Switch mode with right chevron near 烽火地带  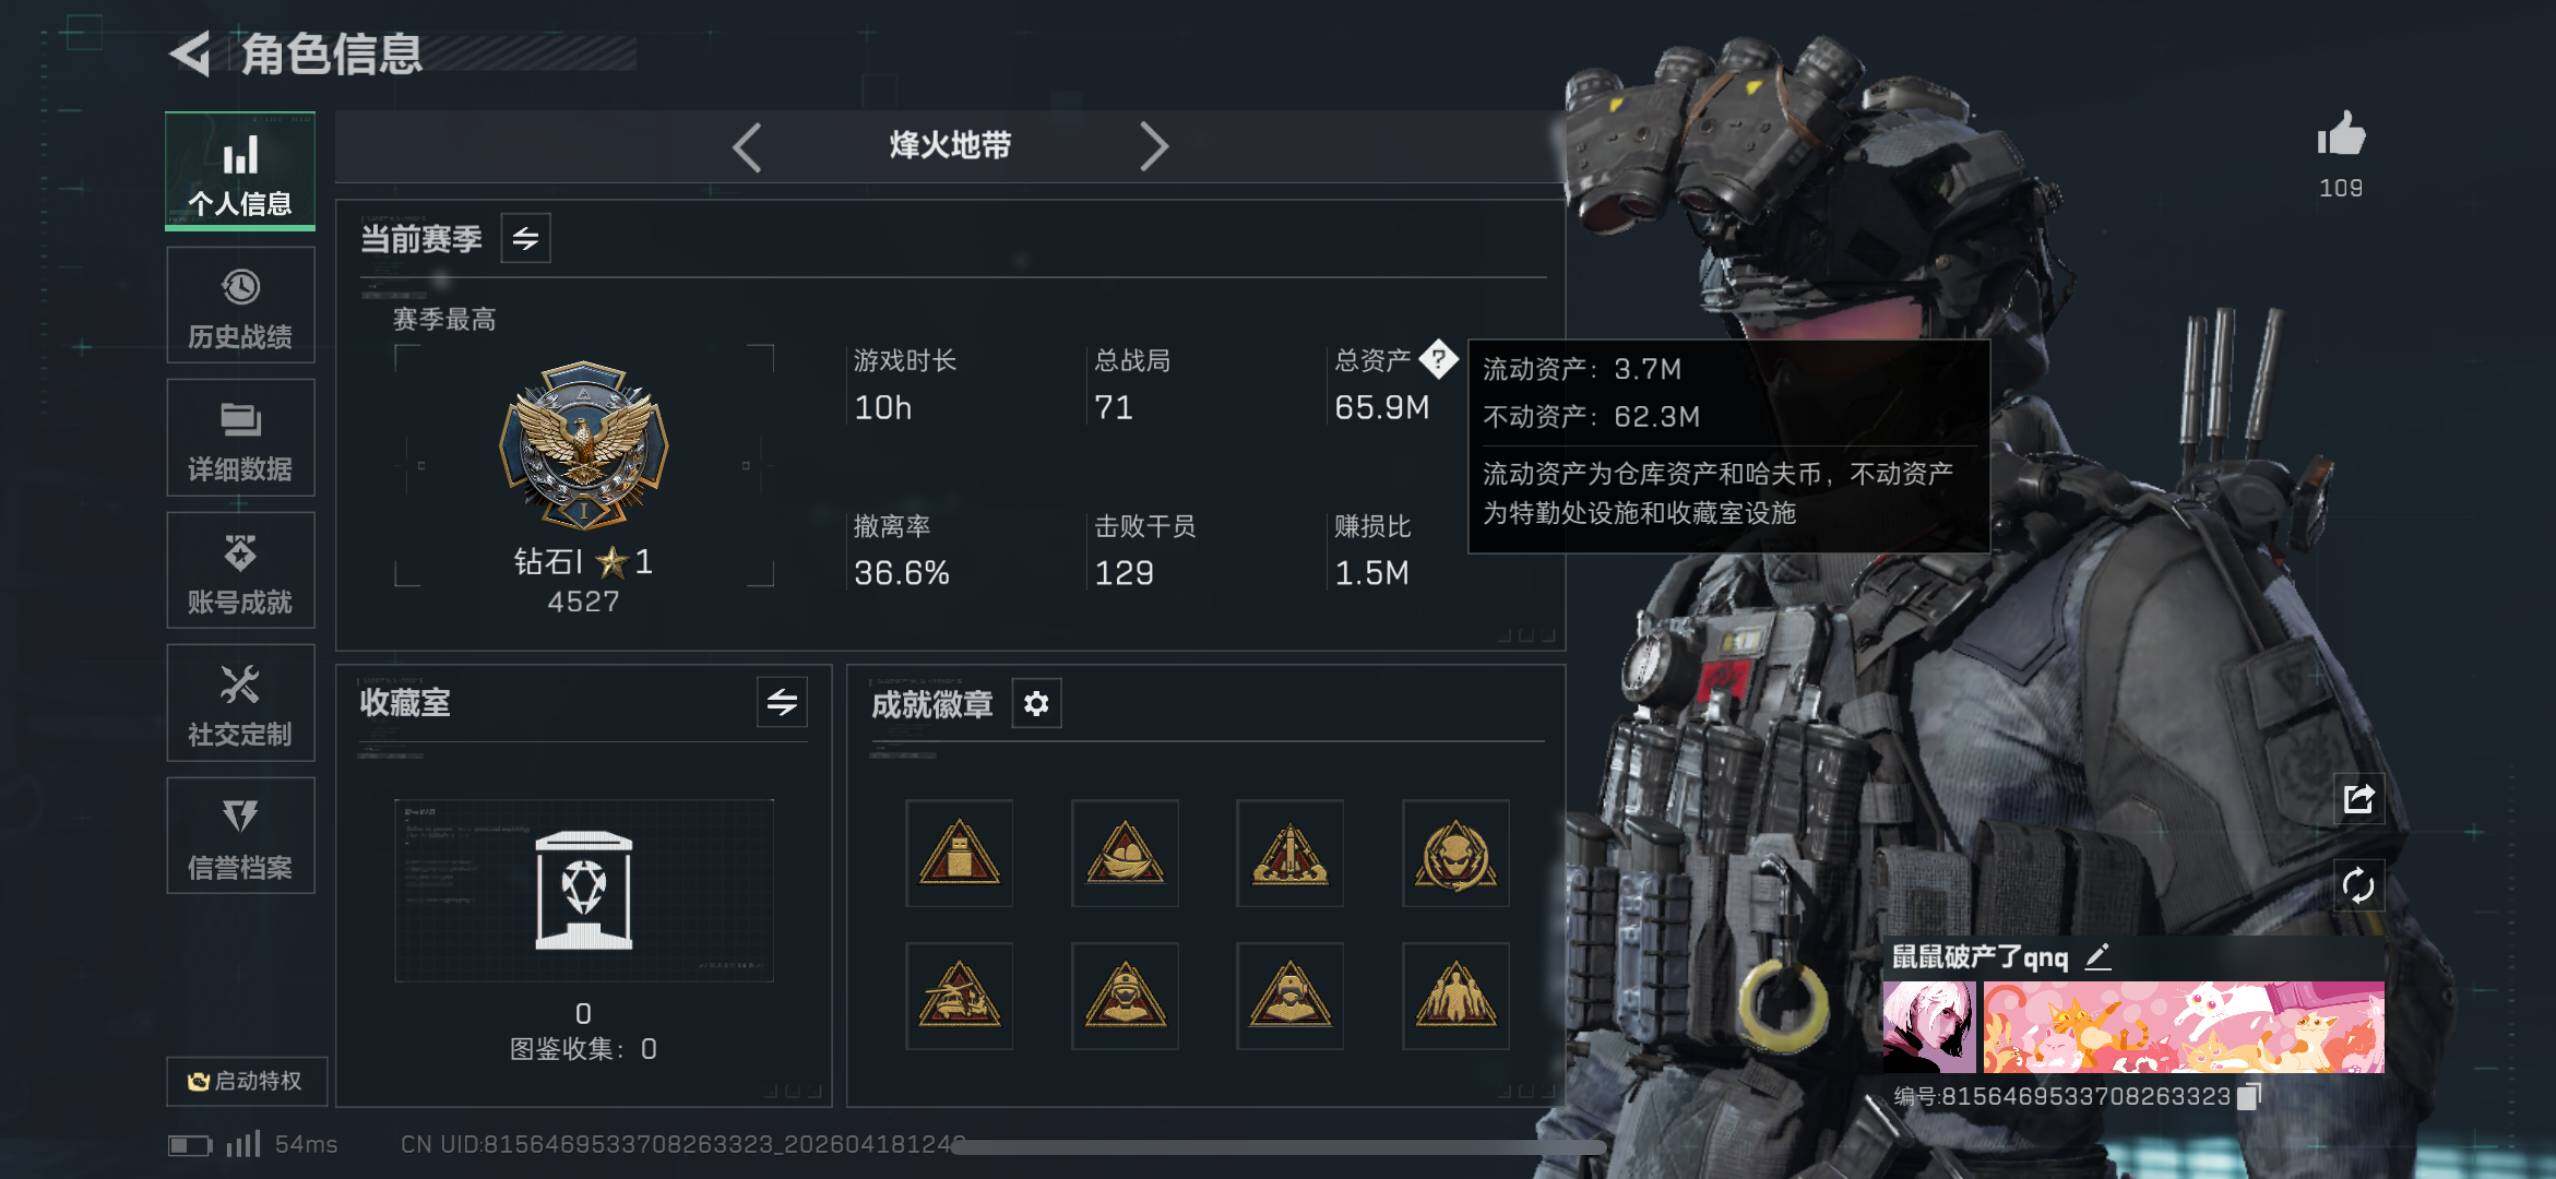tap(1154, 148)
